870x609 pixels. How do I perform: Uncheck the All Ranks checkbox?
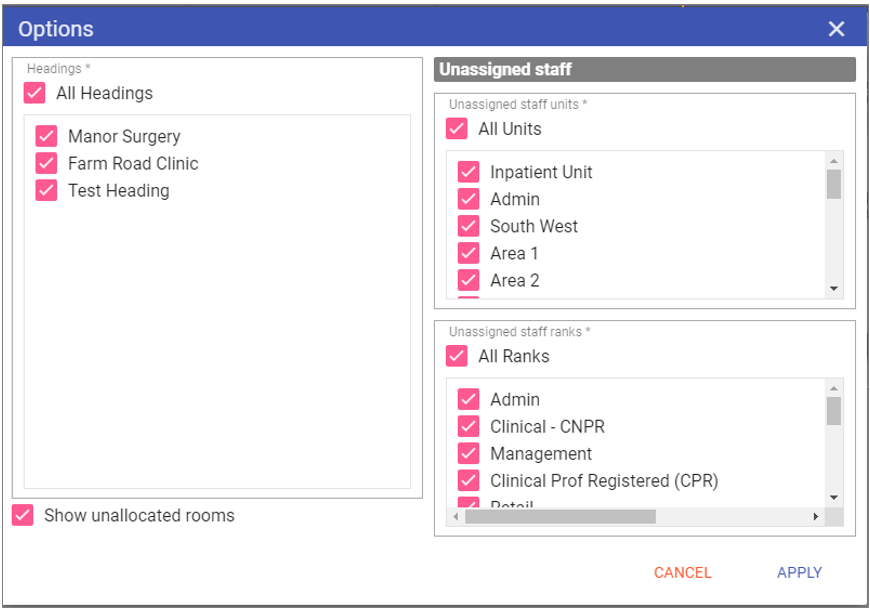[x=457, y=356]
